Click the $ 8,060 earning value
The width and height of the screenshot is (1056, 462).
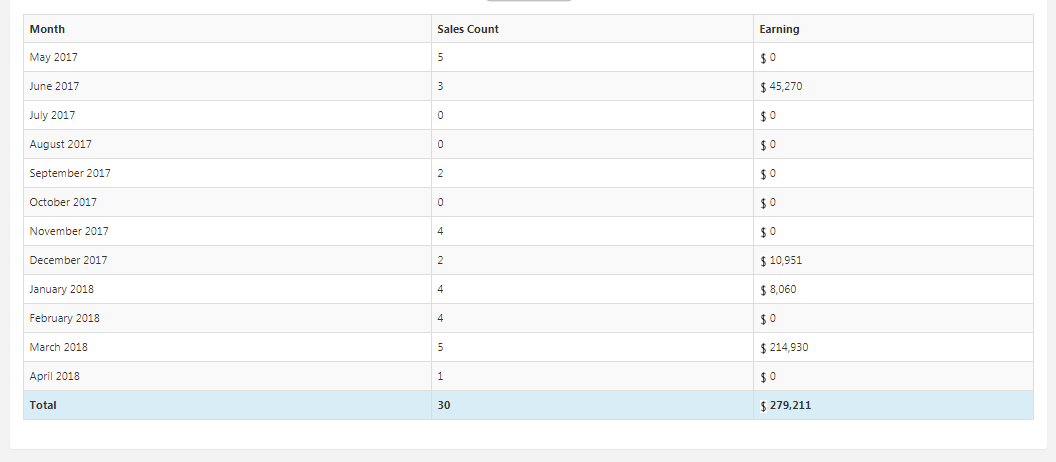click(778, 289)
